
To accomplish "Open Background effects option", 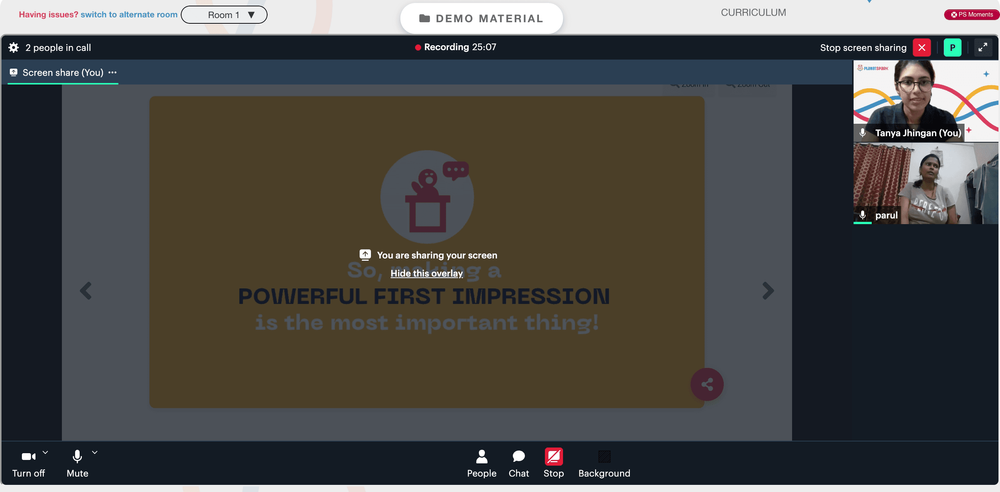I will tap(604, 464).
